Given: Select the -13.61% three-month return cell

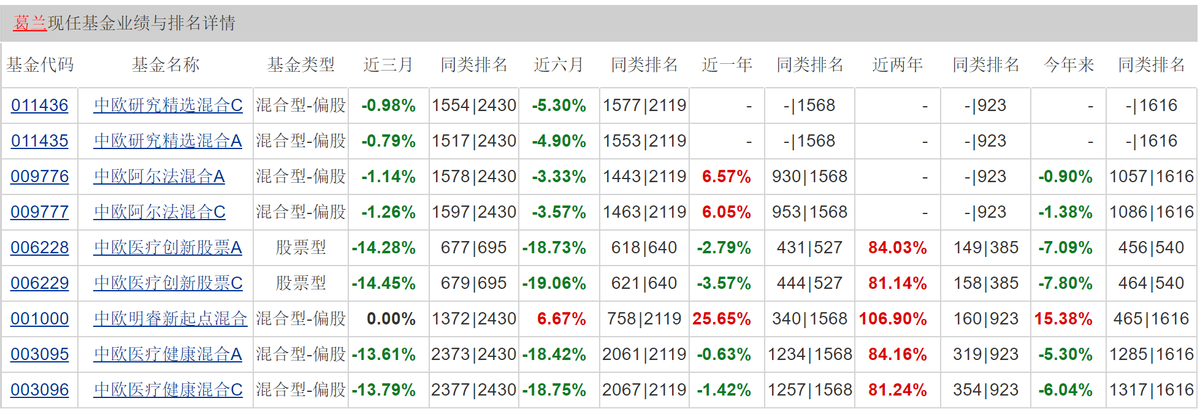Looking at the screenshot, I should tap(388, 354).
